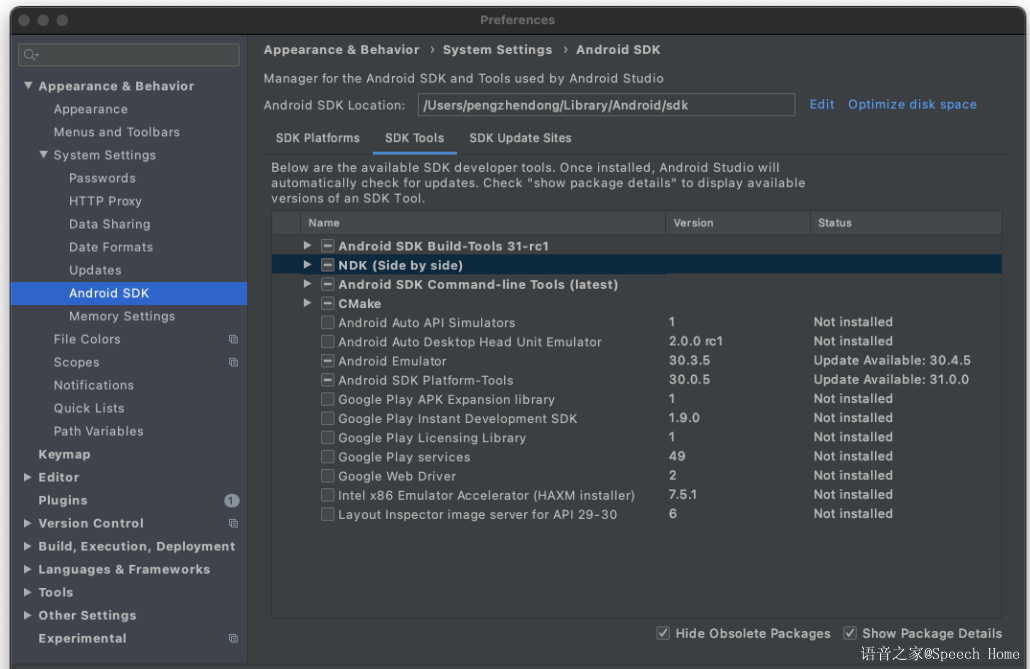The image size is (1030, 669).
Task: Click the Edit link for SDK location
Action: [822, 104]
